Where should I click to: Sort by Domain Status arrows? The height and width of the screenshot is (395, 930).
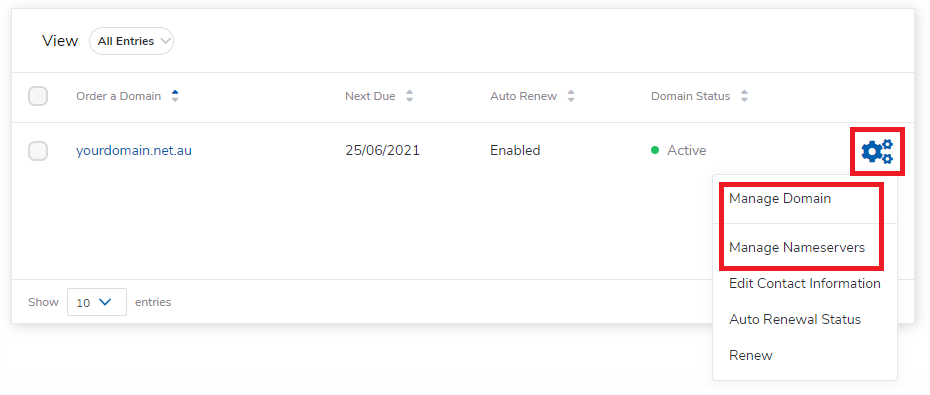point(744,96)
